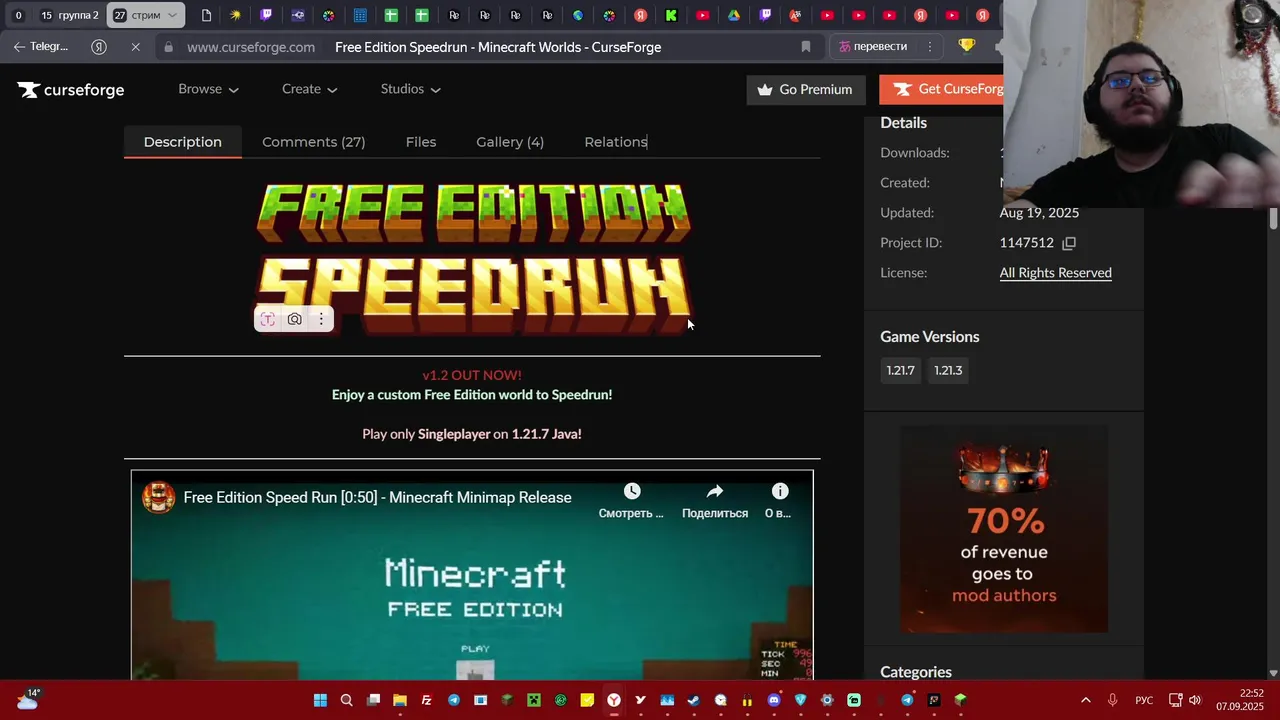The image size is (1280, 720).
Task: Select the группа 2 tab group
Action: [x=69, y=15]
